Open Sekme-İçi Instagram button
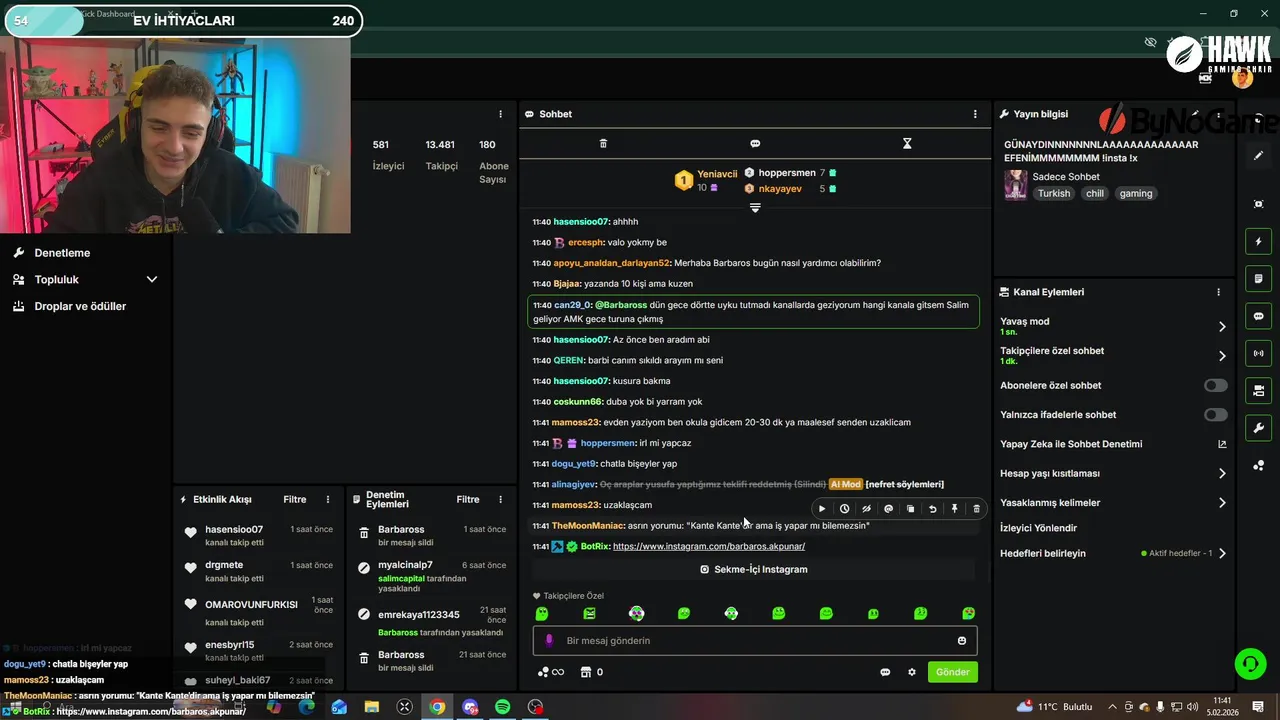The image size is (1280, 720). [754, 569]
